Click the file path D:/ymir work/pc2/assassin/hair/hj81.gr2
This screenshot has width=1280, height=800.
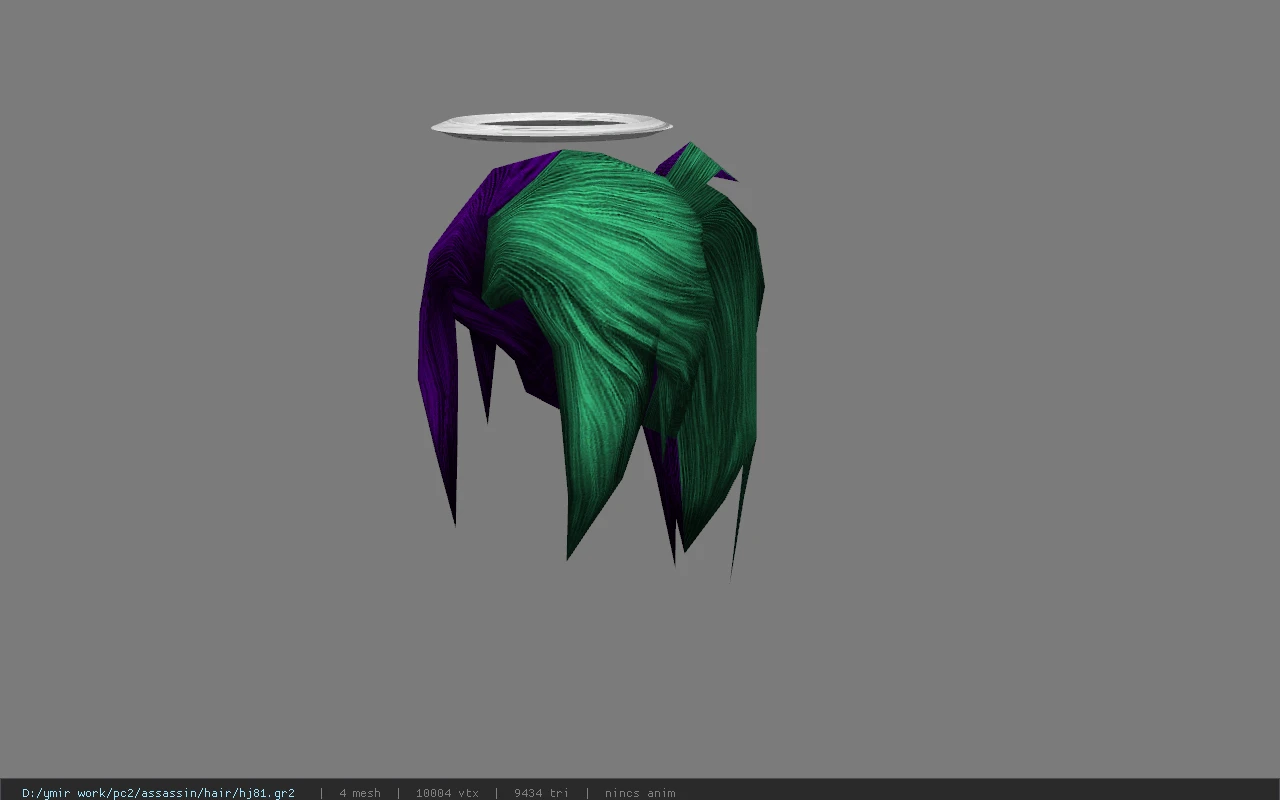pos(158,793)
